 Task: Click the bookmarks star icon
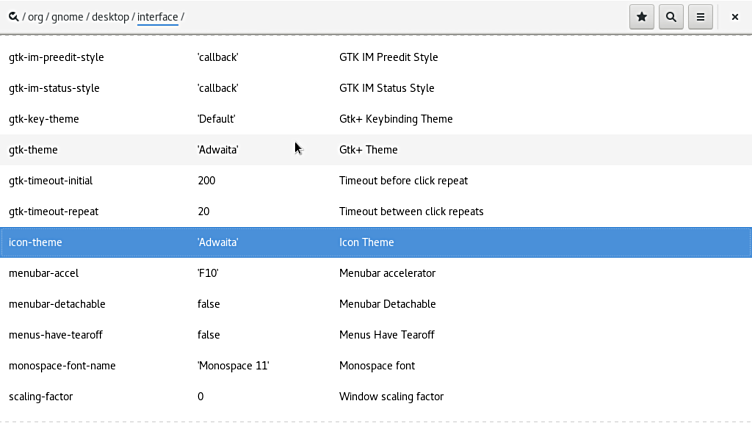641,17
